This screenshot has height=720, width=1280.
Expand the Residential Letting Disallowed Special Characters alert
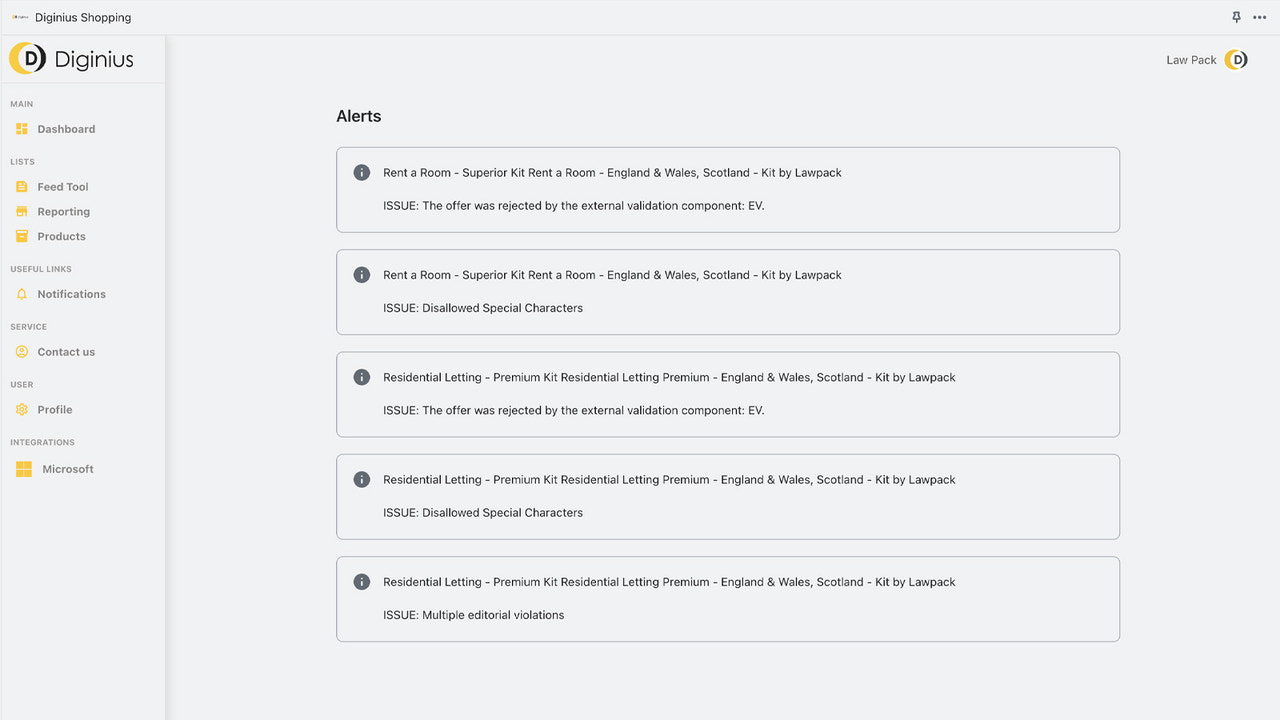click(x=728, y=496)
